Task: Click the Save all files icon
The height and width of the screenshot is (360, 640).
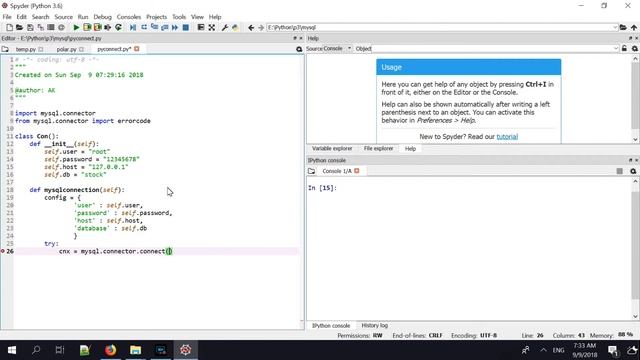Action: (x=40, y=27)
